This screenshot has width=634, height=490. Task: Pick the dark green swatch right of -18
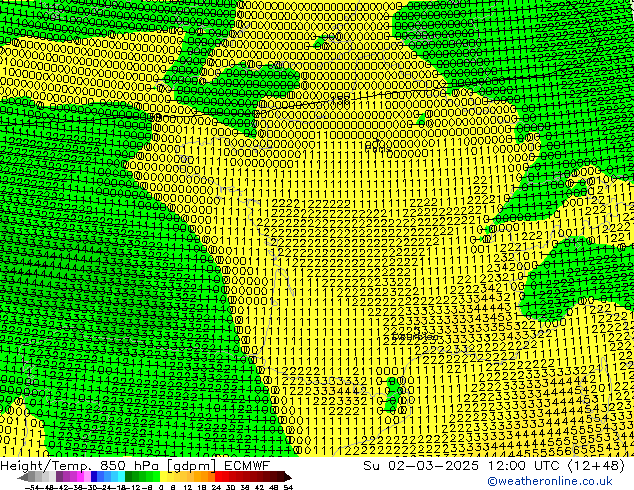coord(128,476)
